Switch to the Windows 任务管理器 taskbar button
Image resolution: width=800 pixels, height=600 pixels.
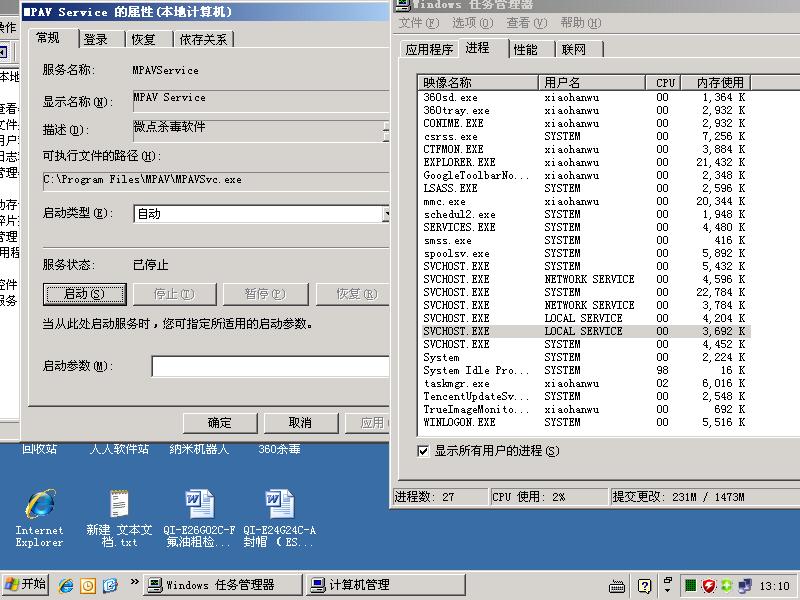point(221,585)
